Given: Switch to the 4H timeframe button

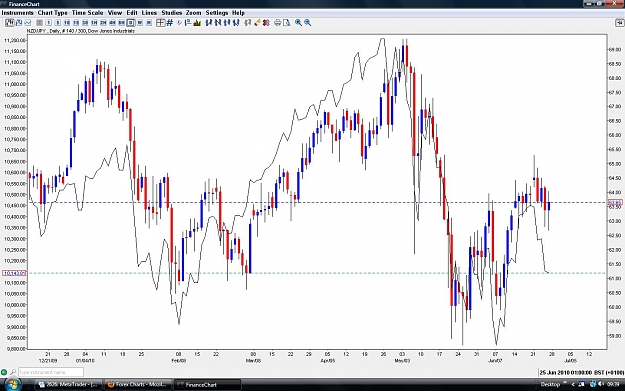Looking at the screenshot, I should tap(112, 23).
